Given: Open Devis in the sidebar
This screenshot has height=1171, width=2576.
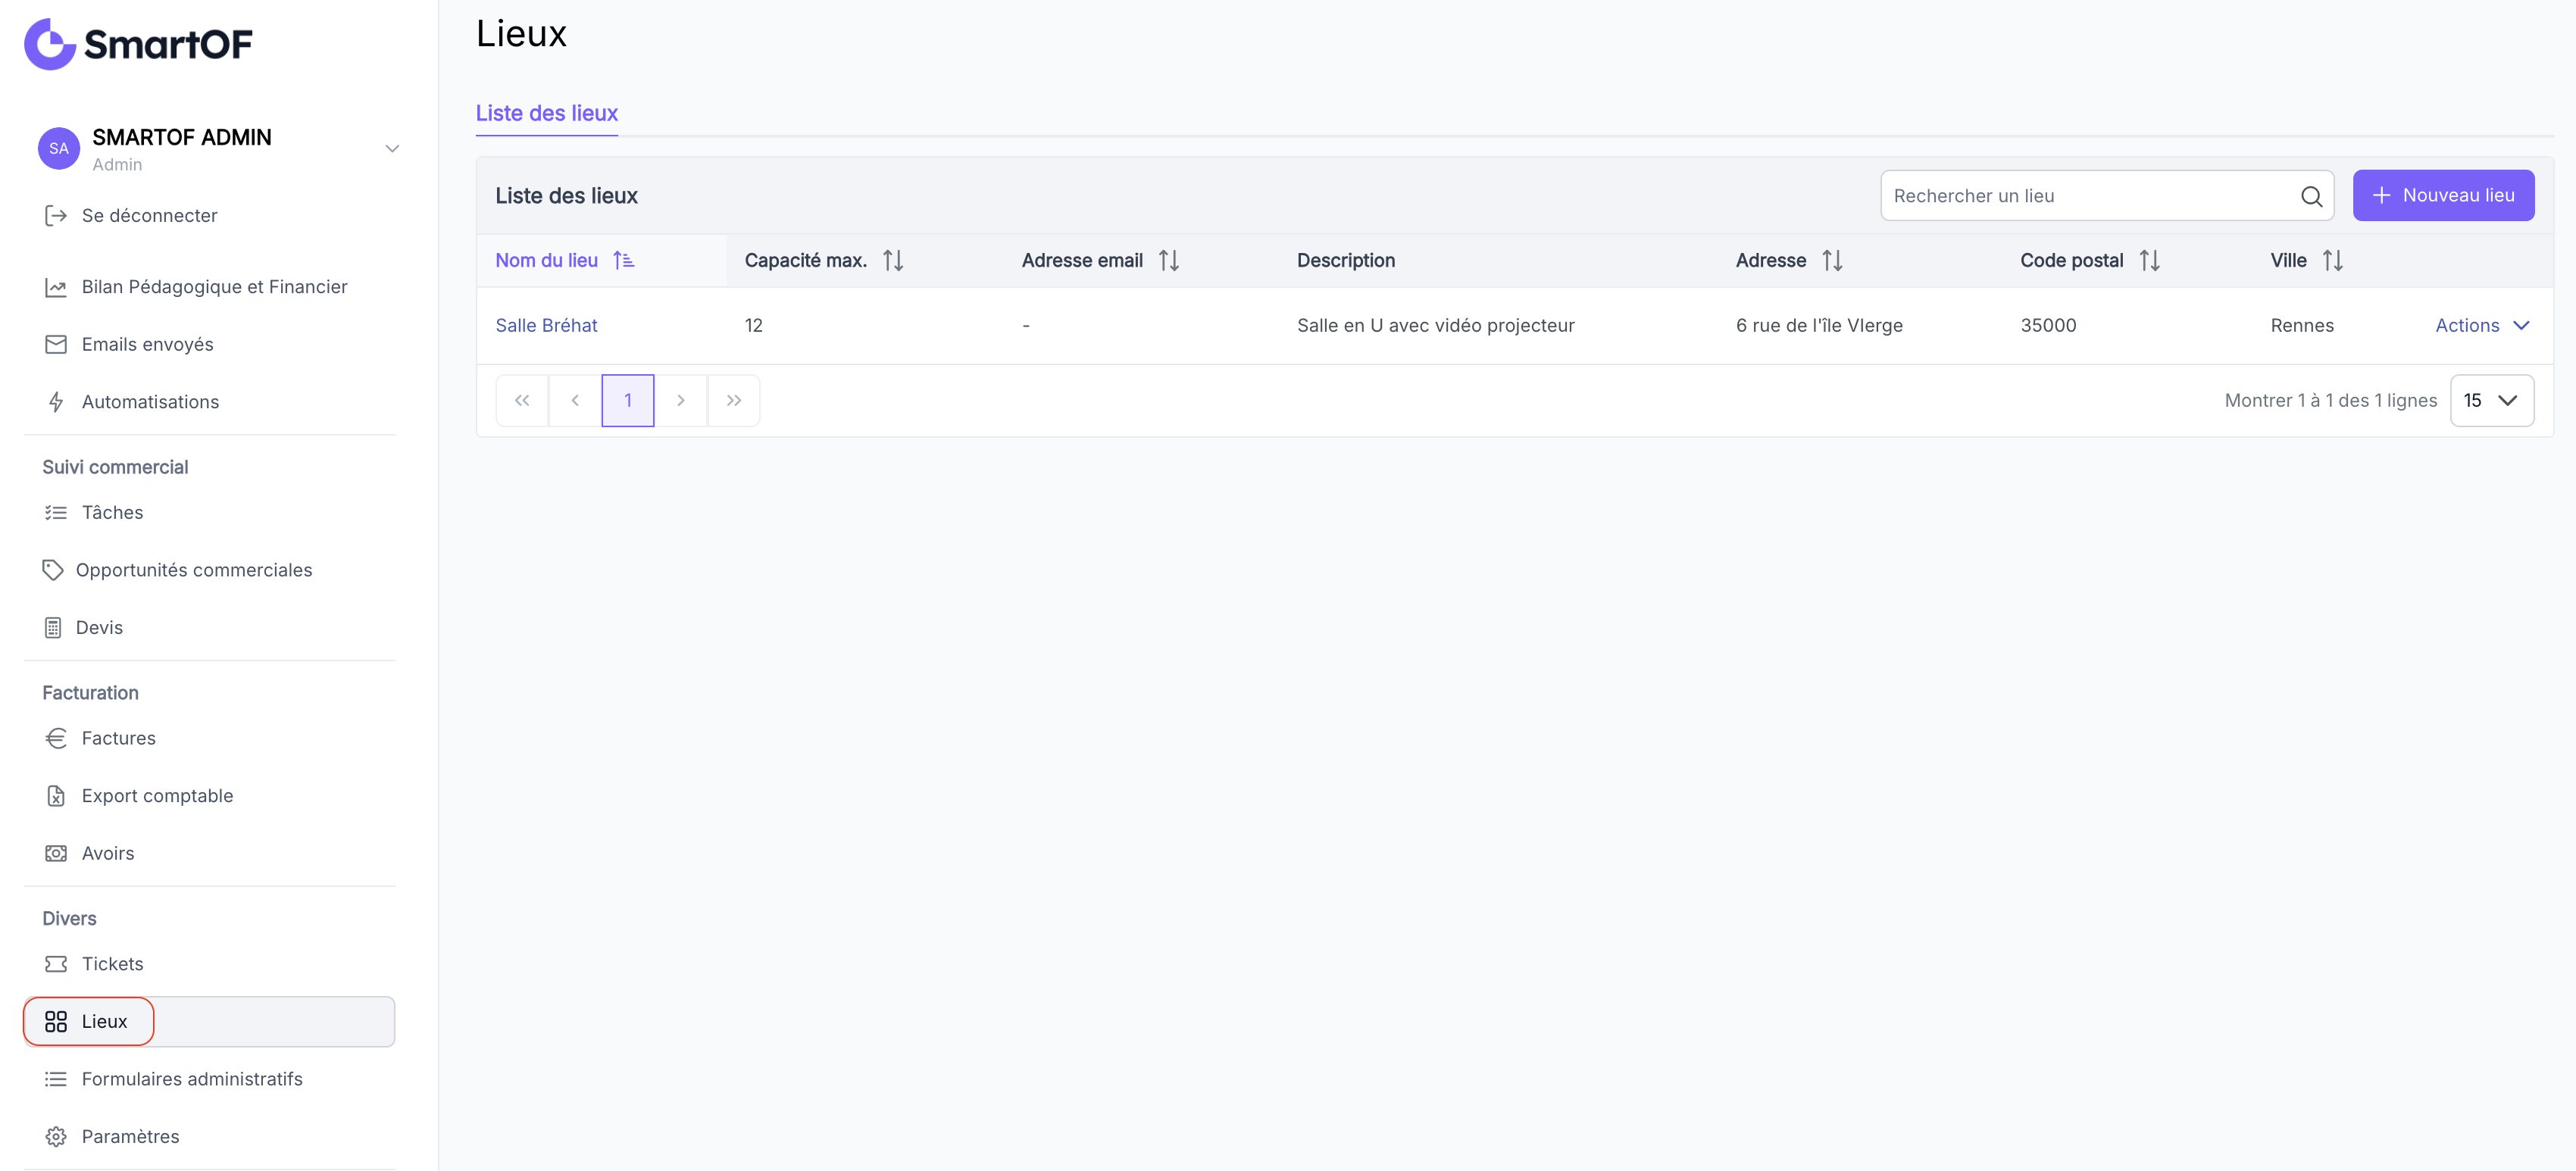Looking at the screenshot, I should point(99,628).
